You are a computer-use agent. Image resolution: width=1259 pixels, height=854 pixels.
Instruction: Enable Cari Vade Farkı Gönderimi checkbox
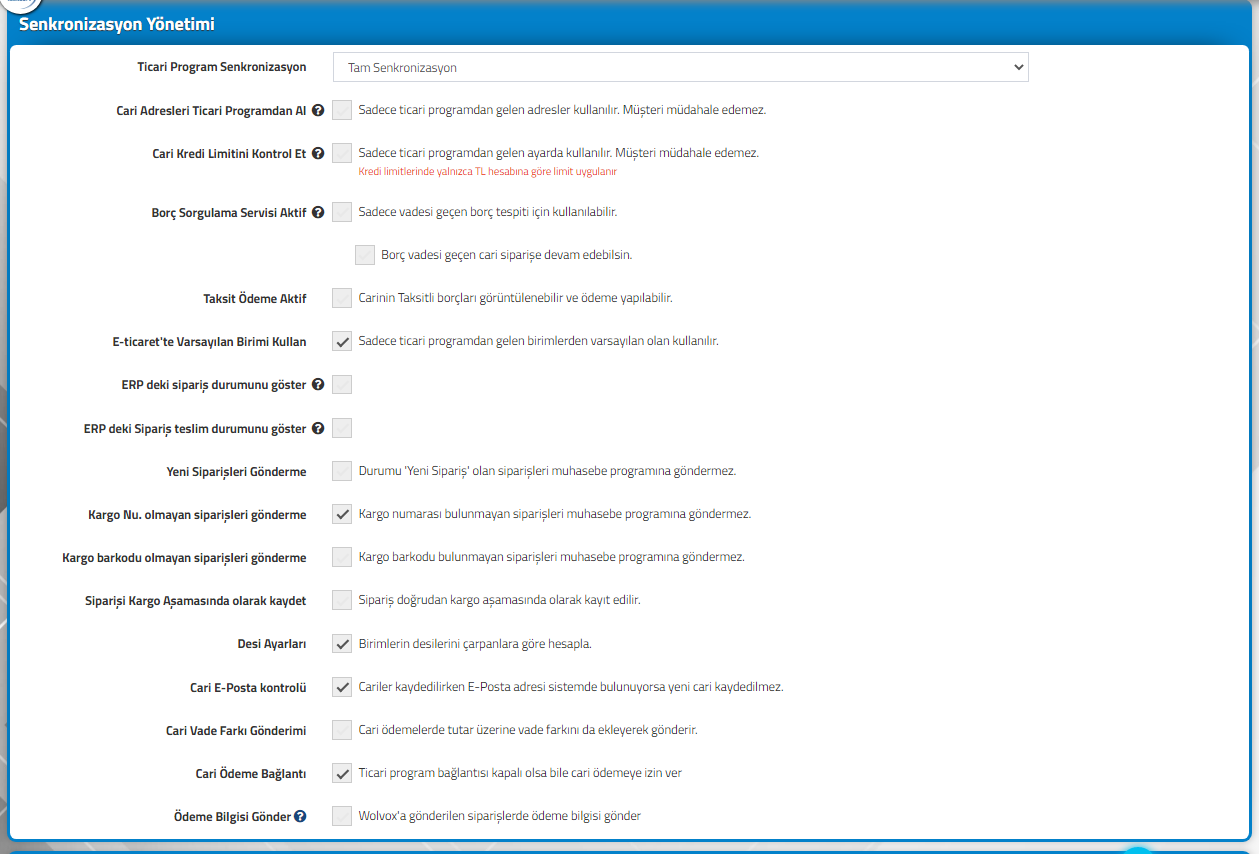pyautogui.click(x=342, y=730)
